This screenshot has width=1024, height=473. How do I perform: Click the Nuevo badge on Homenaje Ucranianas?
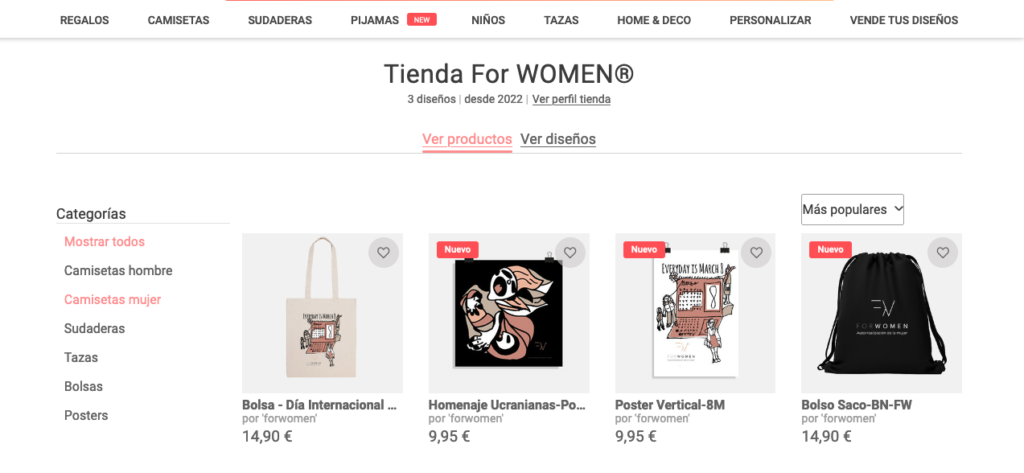458,250
